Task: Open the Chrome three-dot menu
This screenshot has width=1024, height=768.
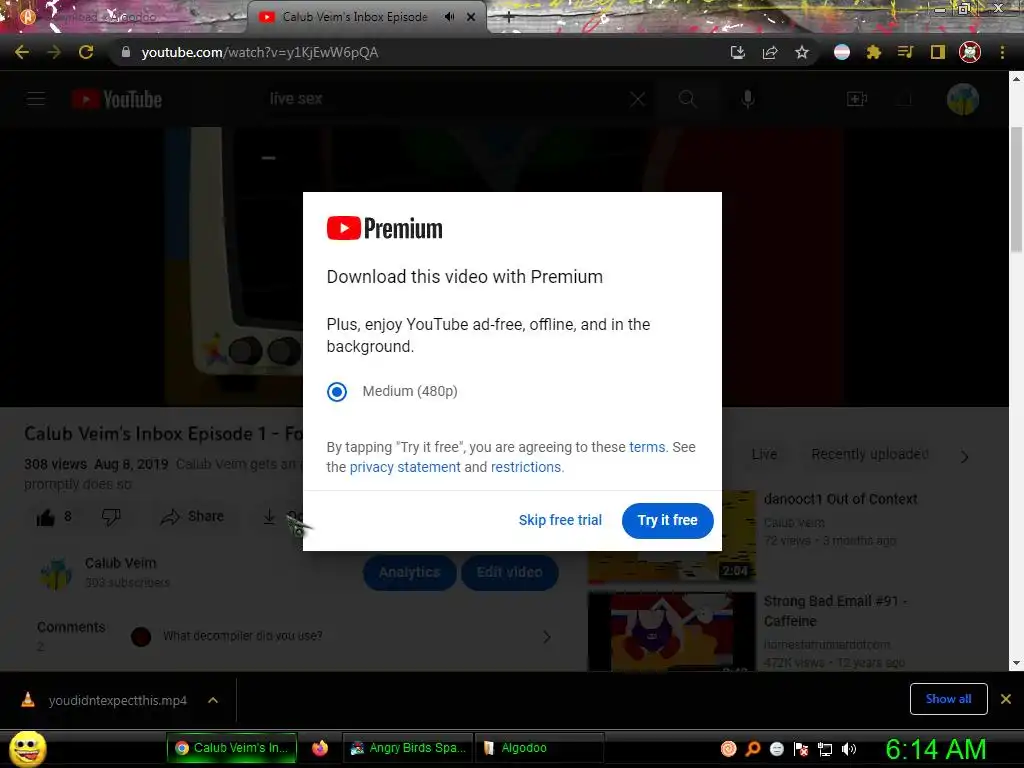Action: point(1002,52)
